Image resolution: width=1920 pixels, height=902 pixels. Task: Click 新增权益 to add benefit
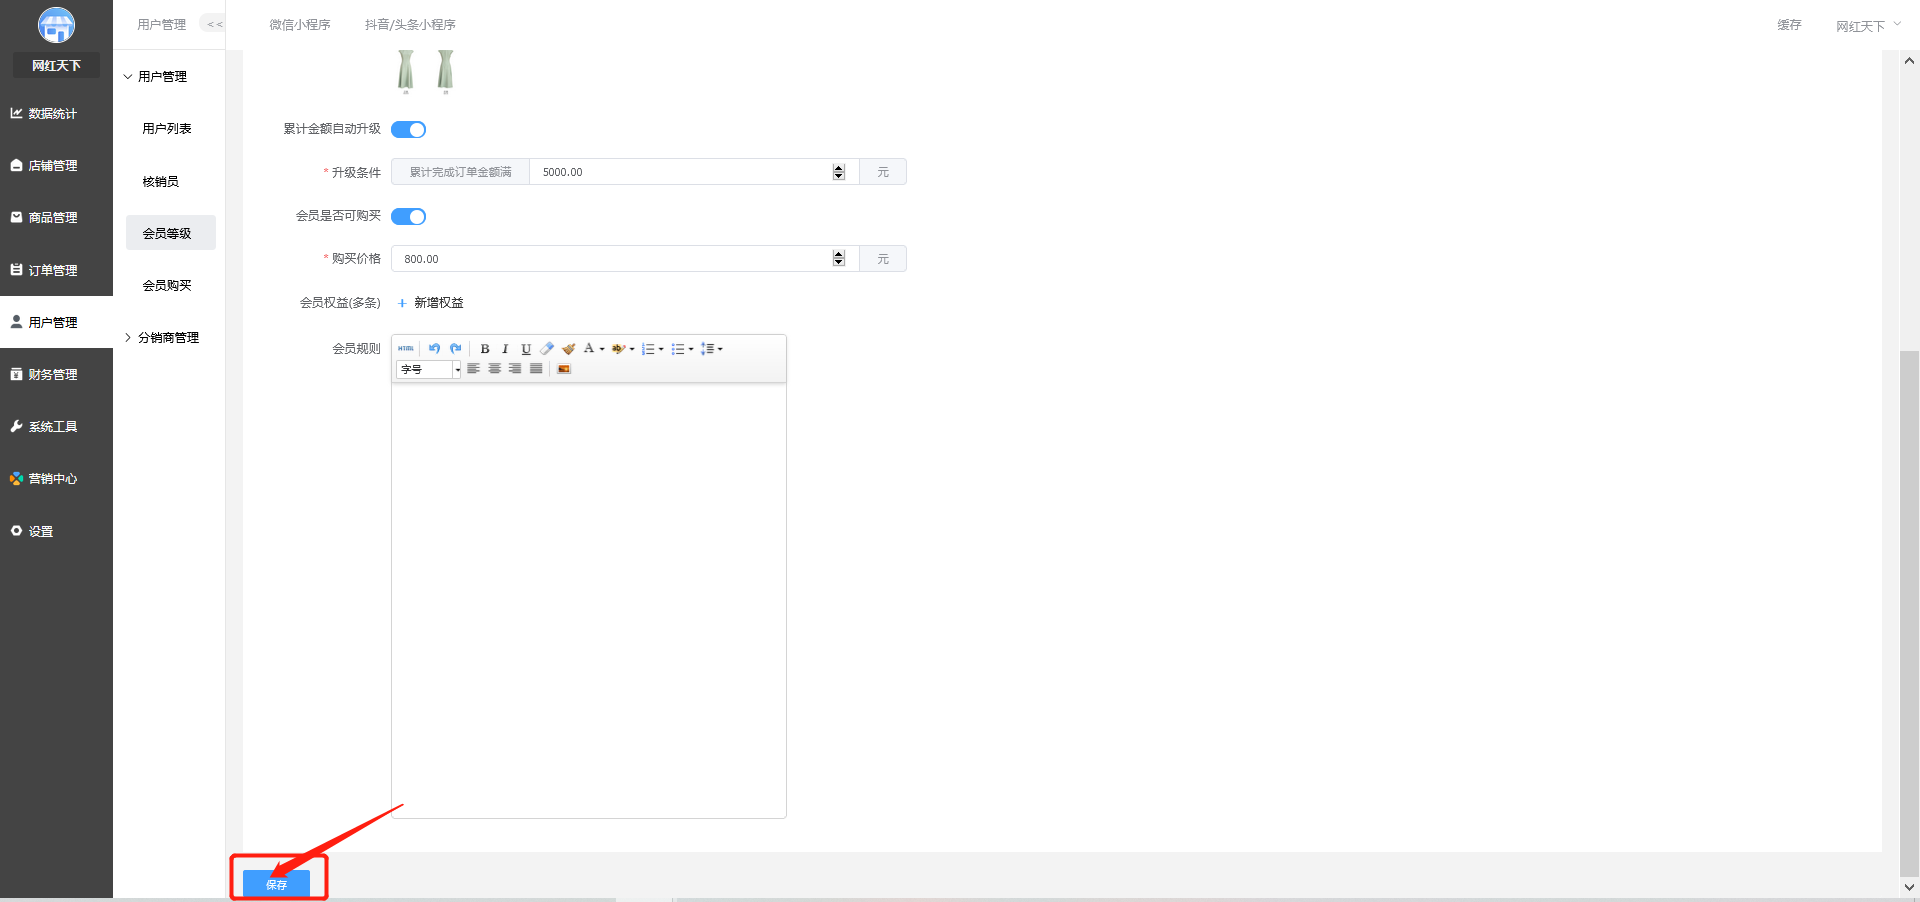(x=430, y=303)
